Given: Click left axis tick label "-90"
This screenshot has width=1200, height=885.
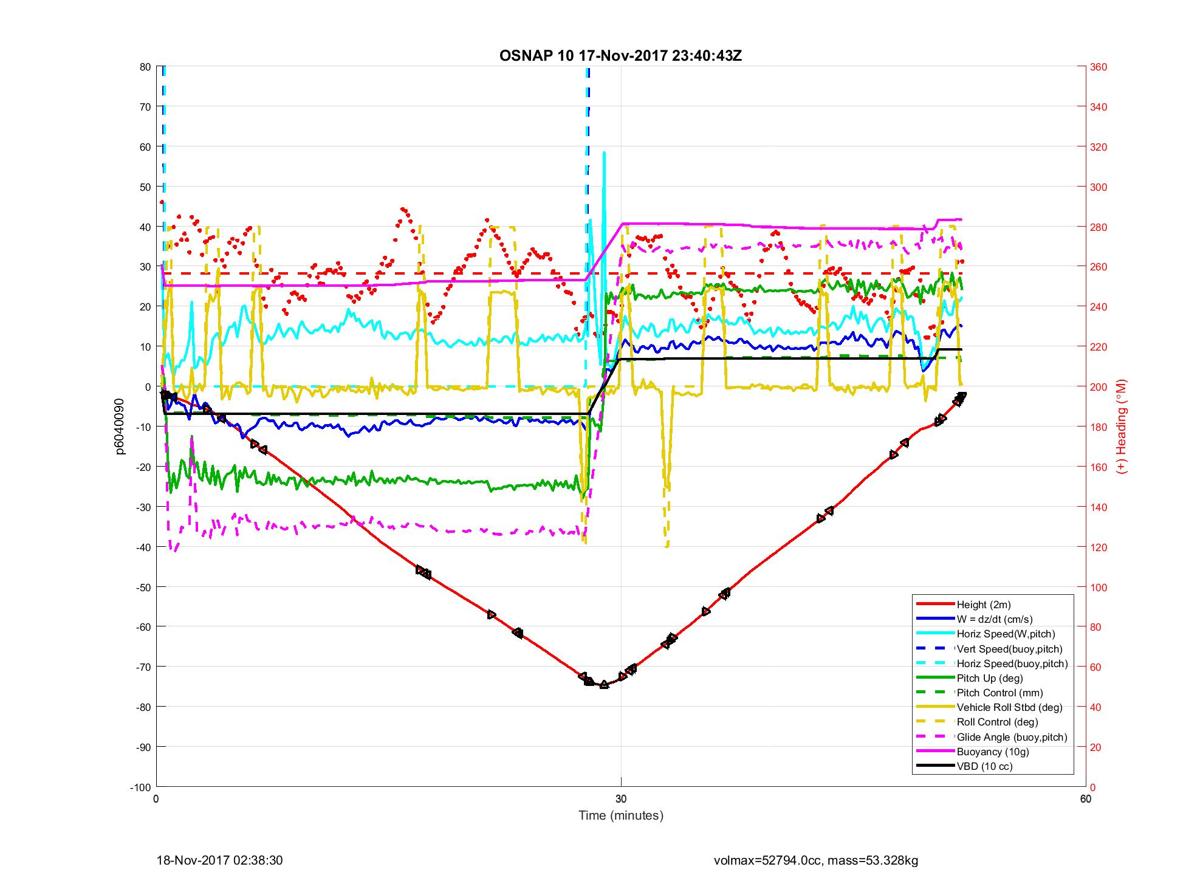Looking at the screenshot, I should [x=142, y=747].
